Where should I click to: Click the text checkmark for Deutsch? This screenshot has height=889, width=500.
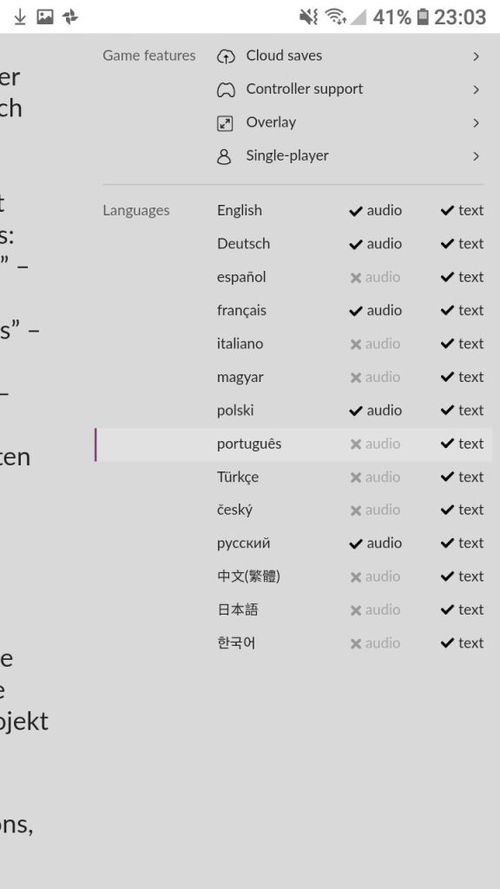(x=447, y=244)
